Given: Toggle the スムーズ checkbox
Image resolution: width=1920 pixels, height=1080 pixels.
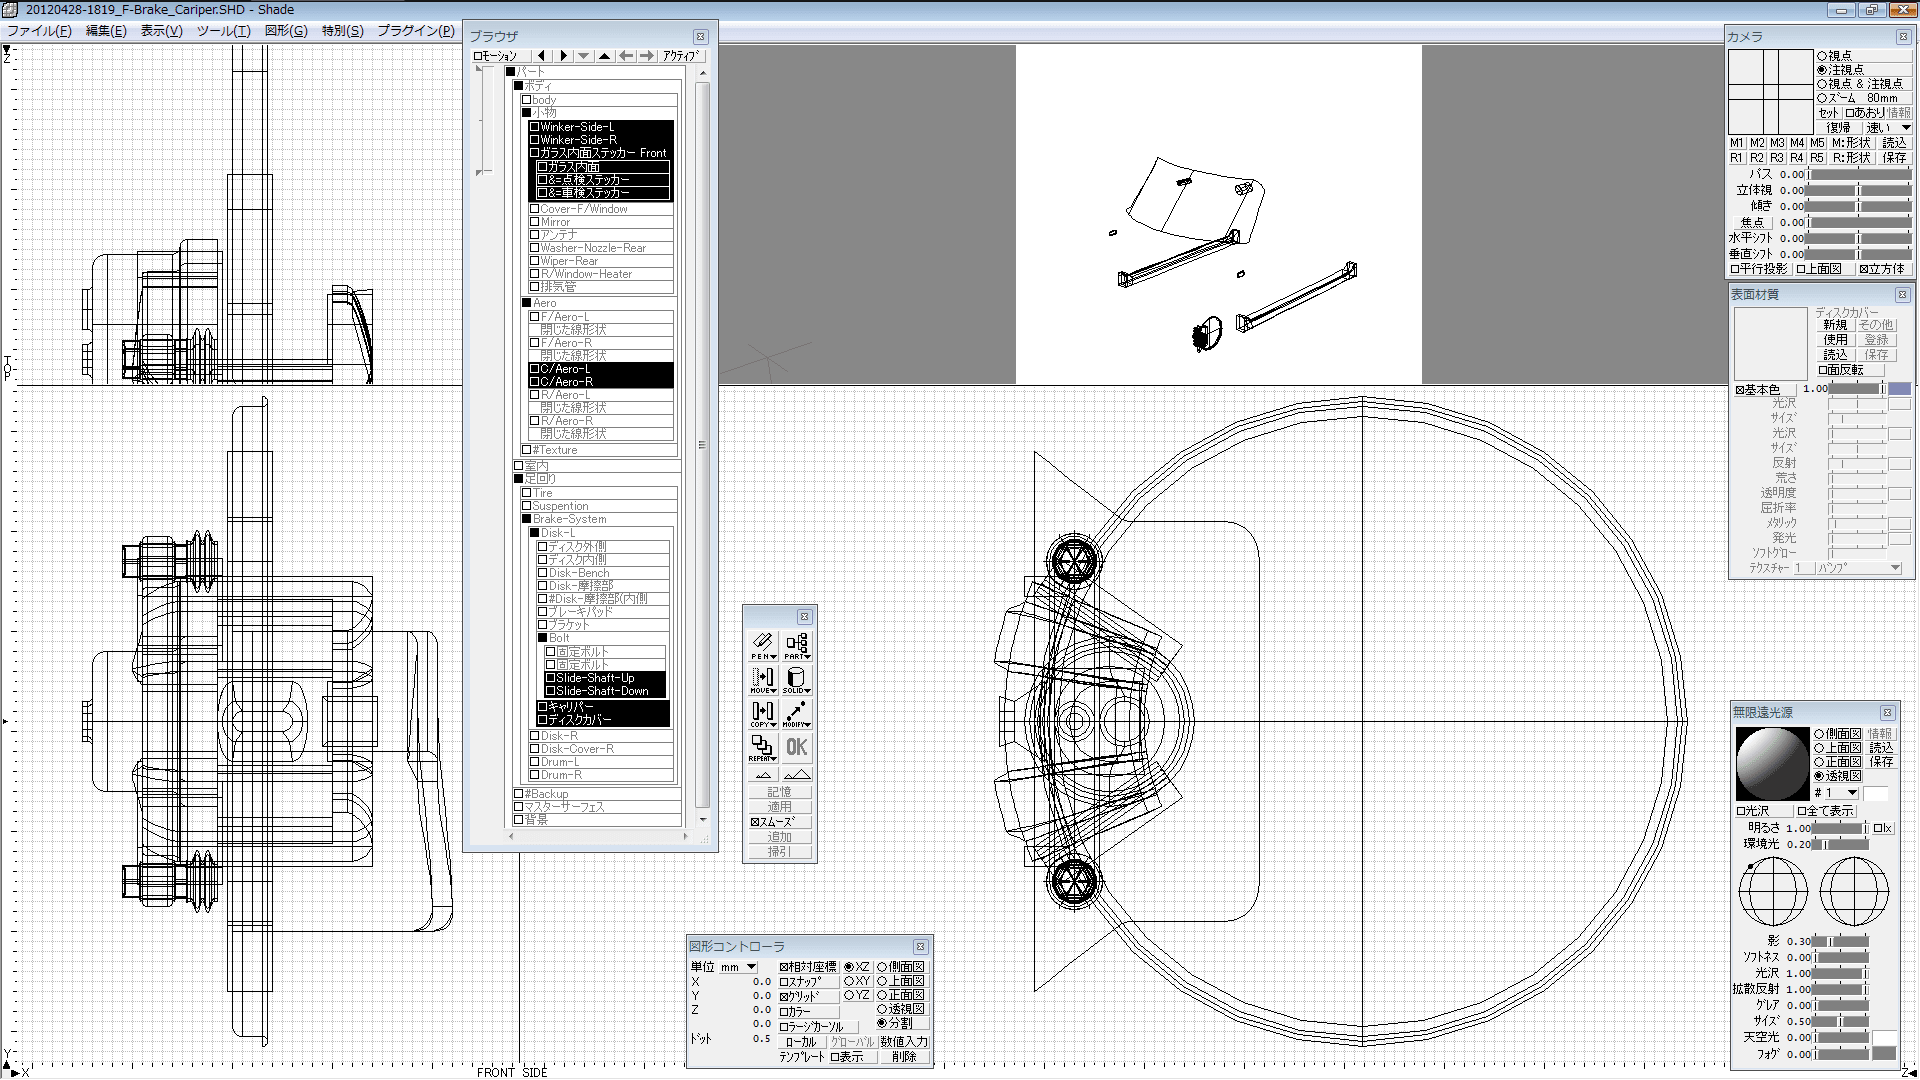Looking at the screenshot, I should tap(755, 822).
